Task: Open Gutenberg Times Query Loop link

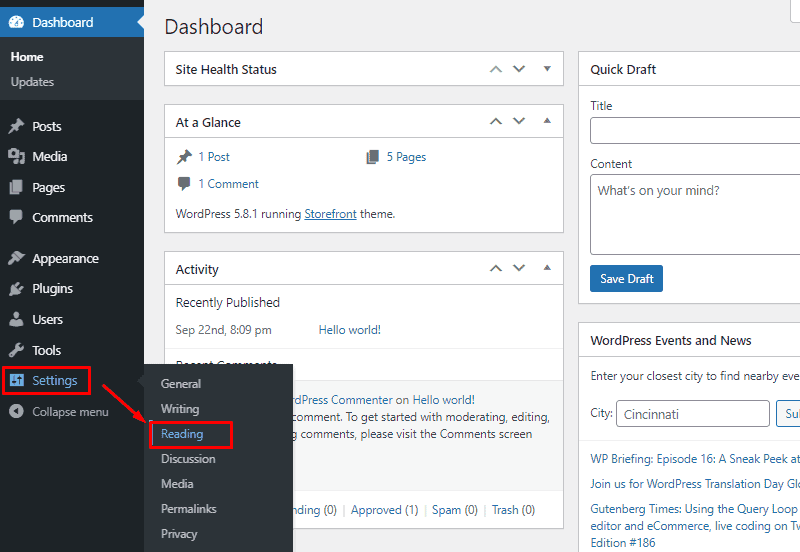Action: [695, 525]
